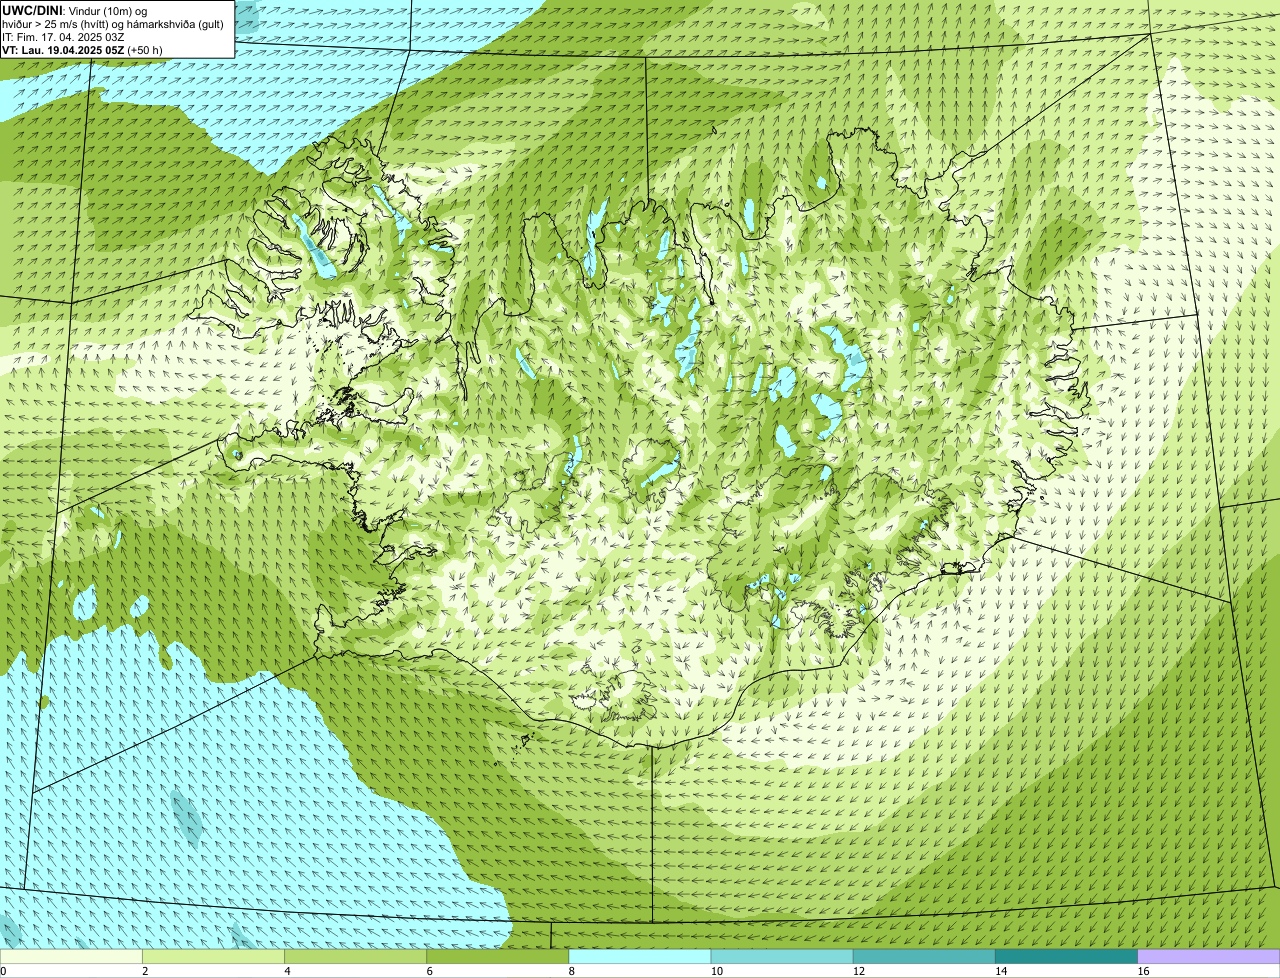
Task: Click the legend tick label "4"
Action: [x=287, y=971]
